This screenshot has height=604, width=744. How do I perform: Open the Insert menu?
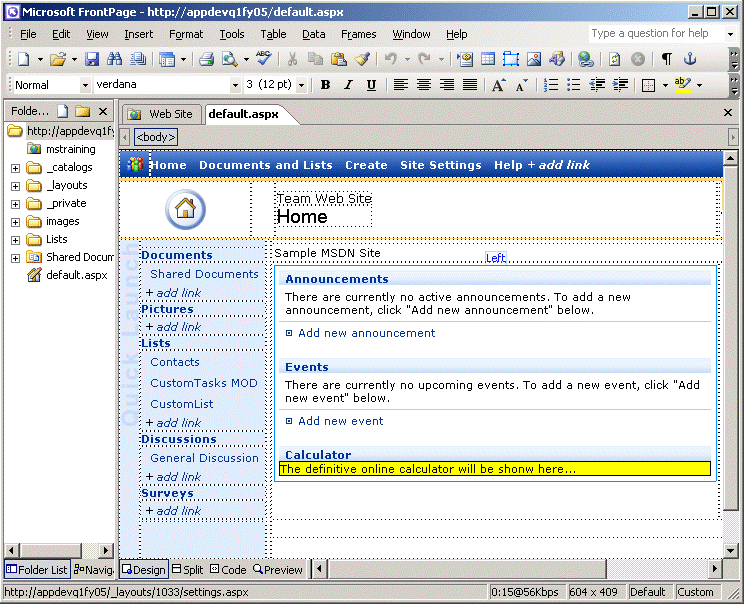click(x=139, y=34)
